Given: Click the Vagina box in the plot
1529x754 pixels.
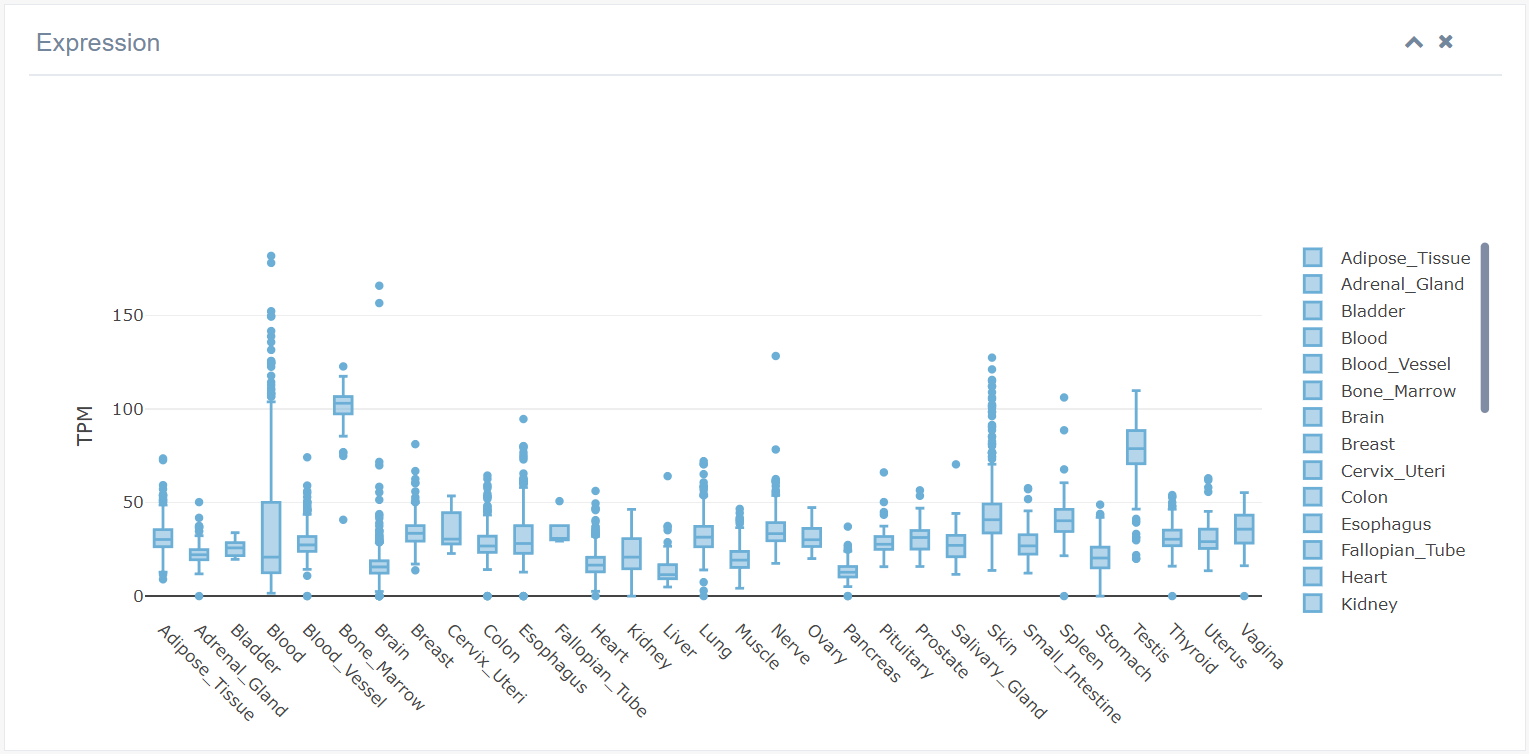Looking at the screenshot, I should click(1244, 529).
